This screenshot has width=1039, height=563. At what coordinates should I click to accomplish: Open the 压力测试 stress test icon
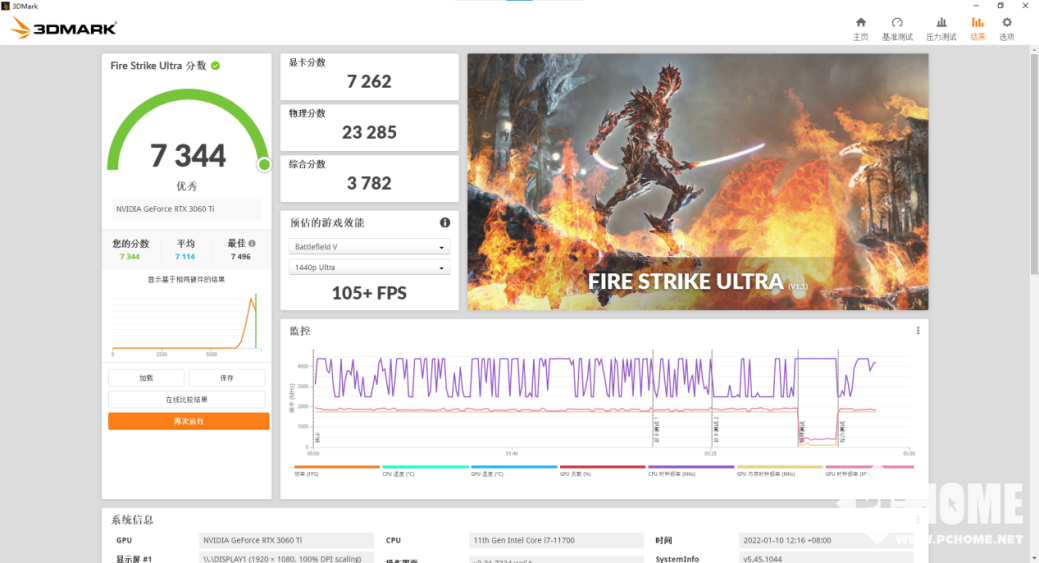tap(941, 23)
